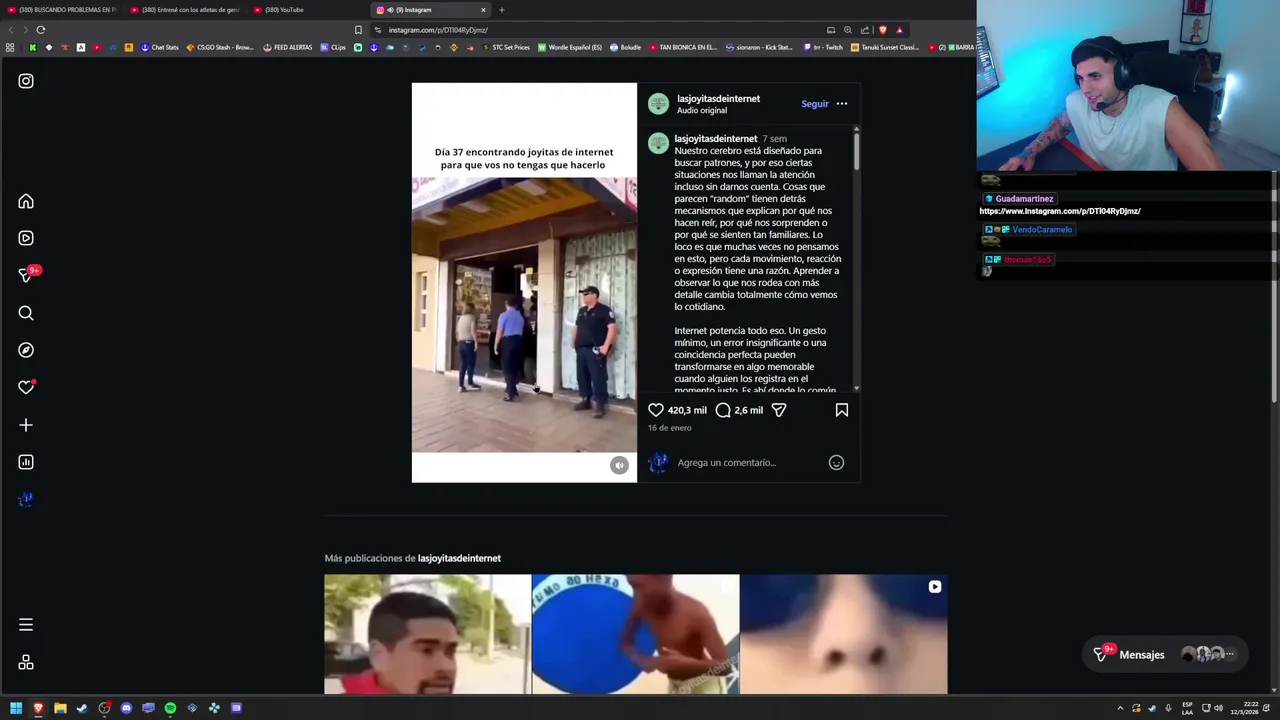Show hidden system tray icons chevron
Screen dimensions: 1280x720
[1120, 708]
